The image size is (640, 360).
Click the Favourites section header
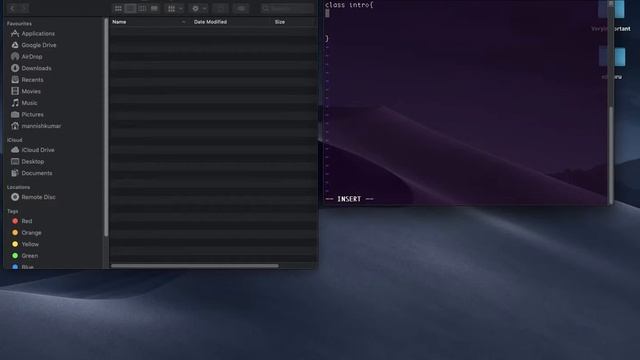click(19, 24)
